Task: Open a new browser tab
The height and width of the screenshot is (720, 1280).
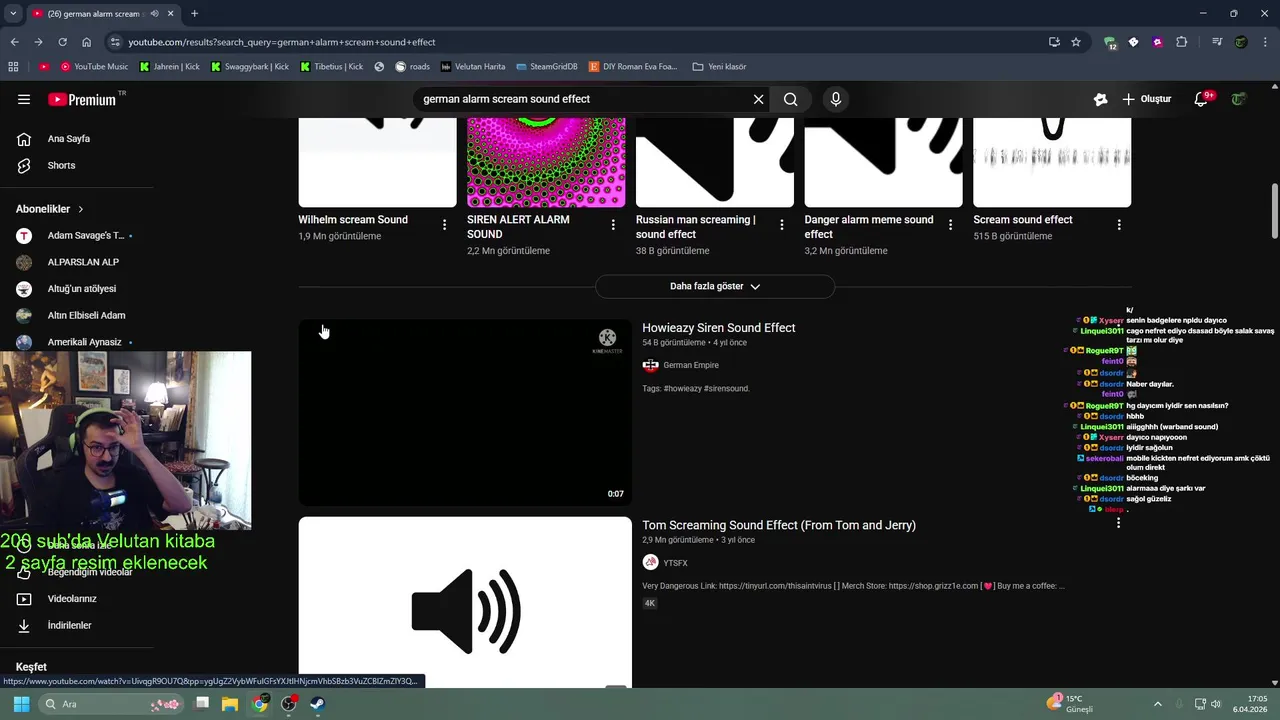Action: (194, 13)
